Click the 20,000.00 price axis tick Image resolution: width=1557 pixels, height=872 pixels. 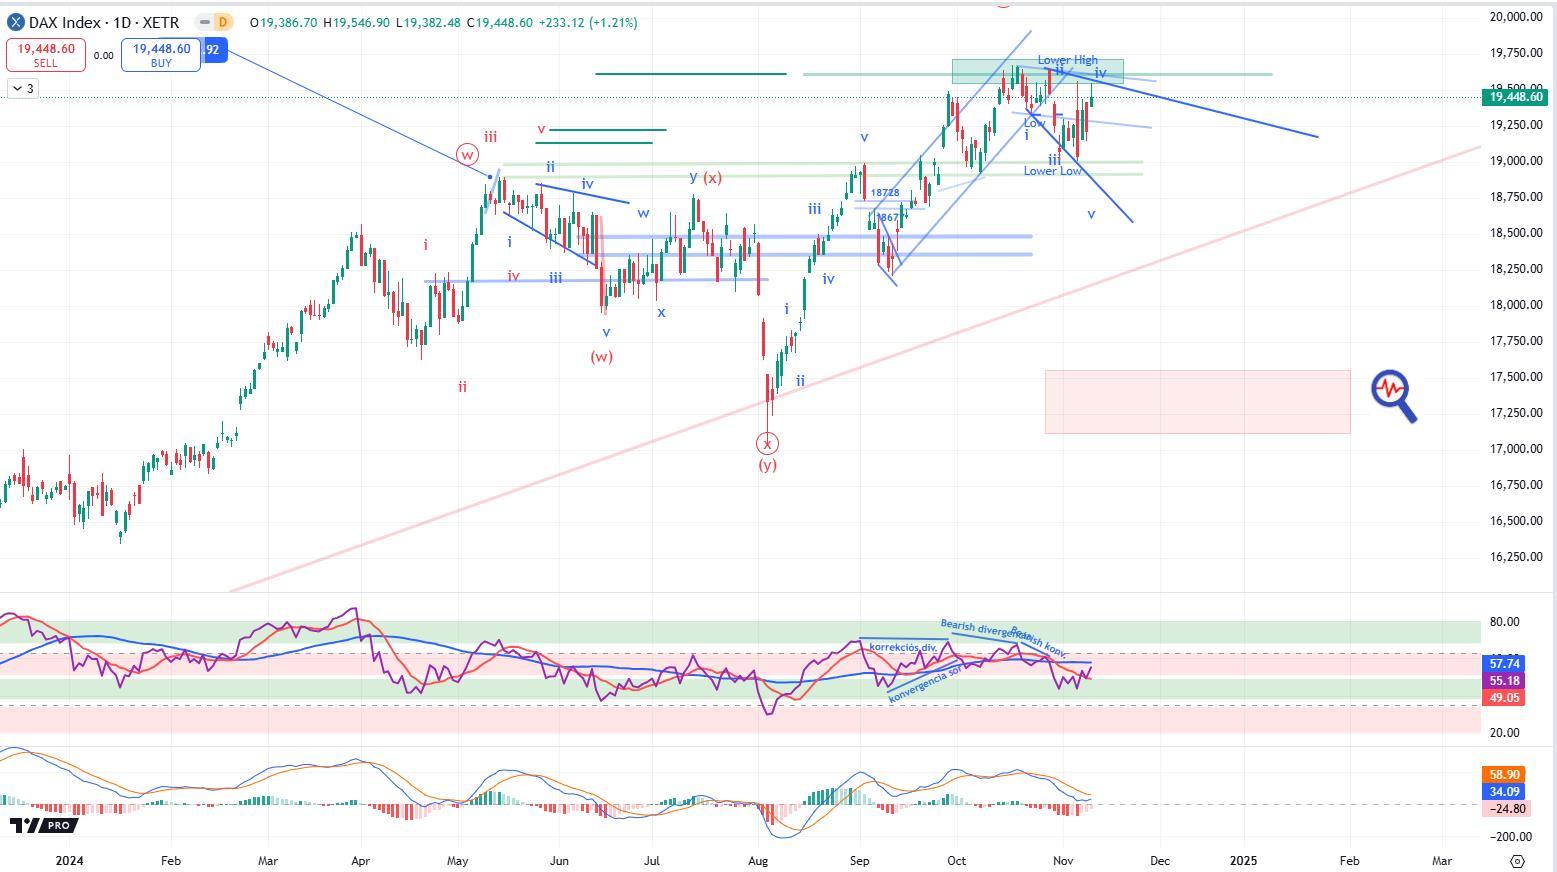coord(1515,16)
